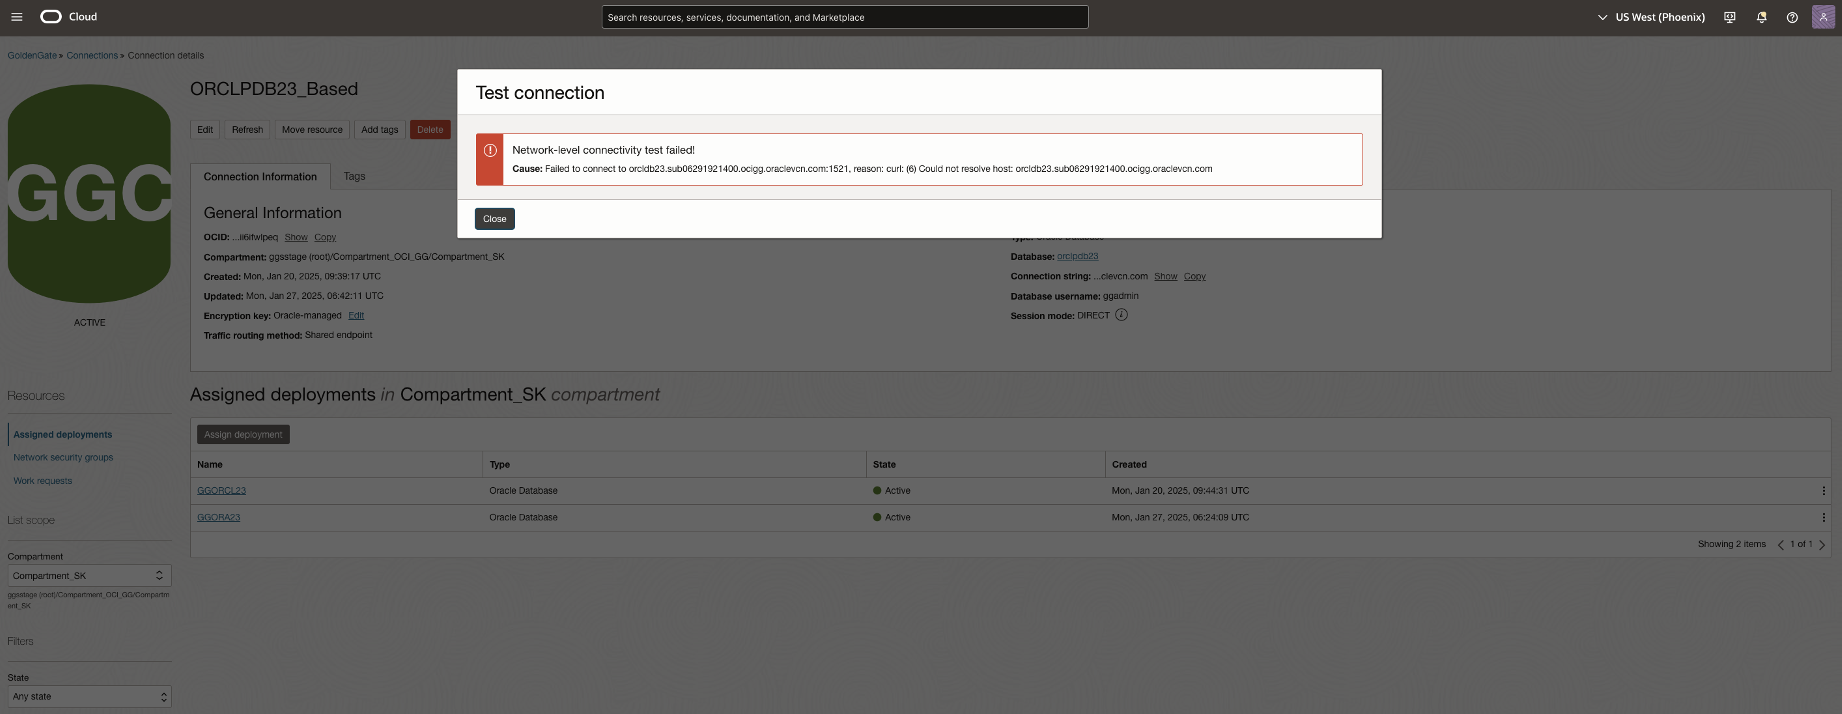
Task: Copy the Connection string
Action: point(1195,277)
